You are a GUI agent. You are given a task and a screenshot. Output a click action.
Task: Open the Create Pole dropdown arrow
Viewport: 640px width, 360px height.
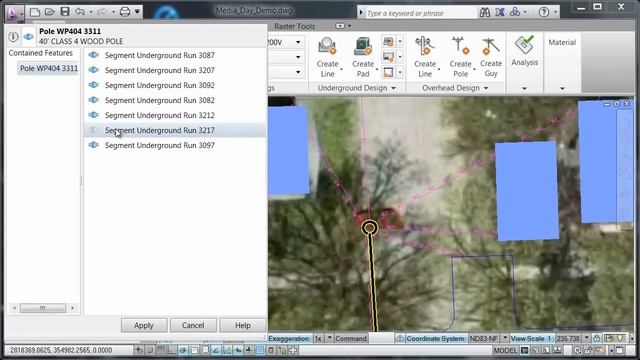[474, 69]
